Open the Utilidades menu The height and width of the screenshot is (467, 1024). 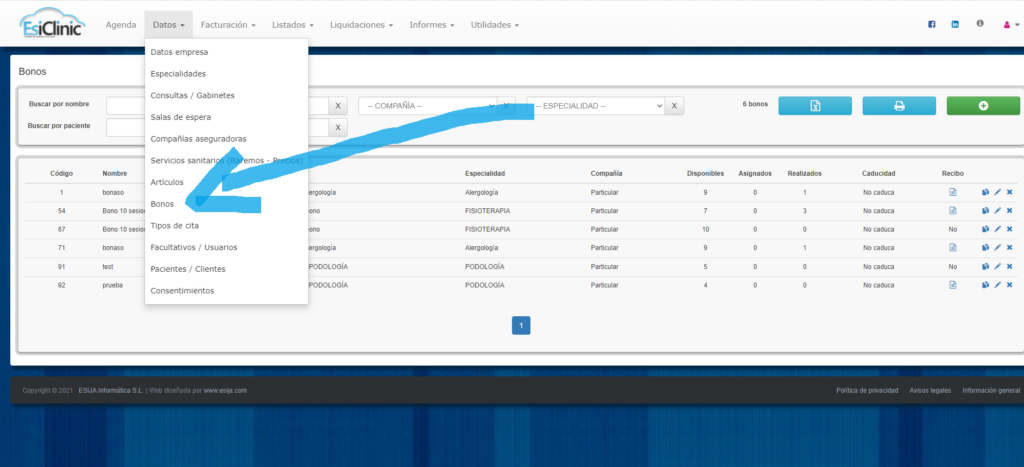495,25
